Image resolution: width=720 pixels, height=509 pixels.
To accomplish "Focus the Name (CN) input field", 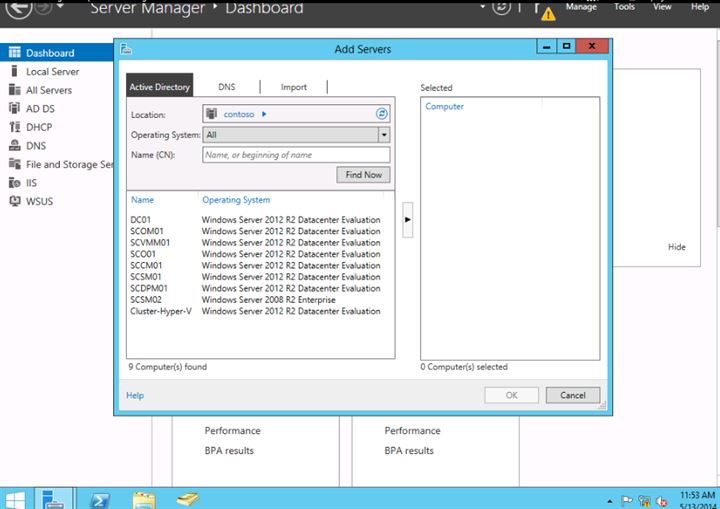I will (x=296, y=155).
